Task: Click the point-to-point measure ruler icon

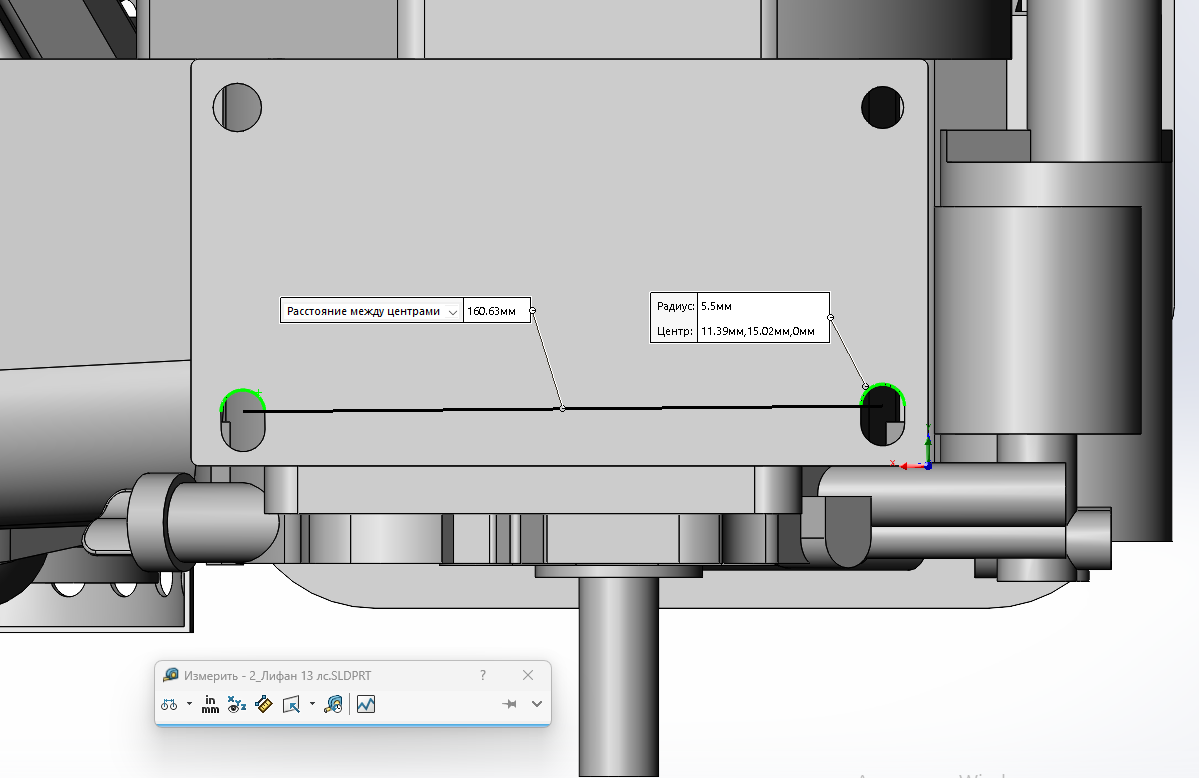Action: pos(264,704)
